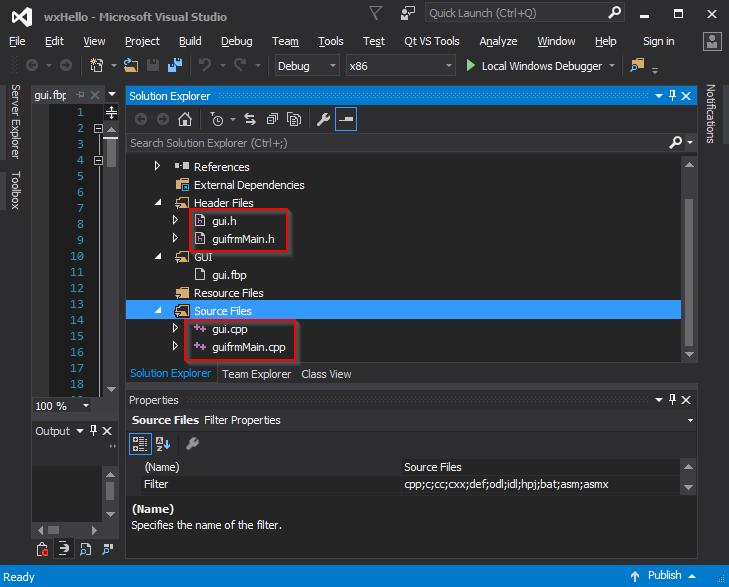This screenshot has height=587, width=729.
Task: Select Alphabetical sort in Properties panel
Action: (163, 444)
